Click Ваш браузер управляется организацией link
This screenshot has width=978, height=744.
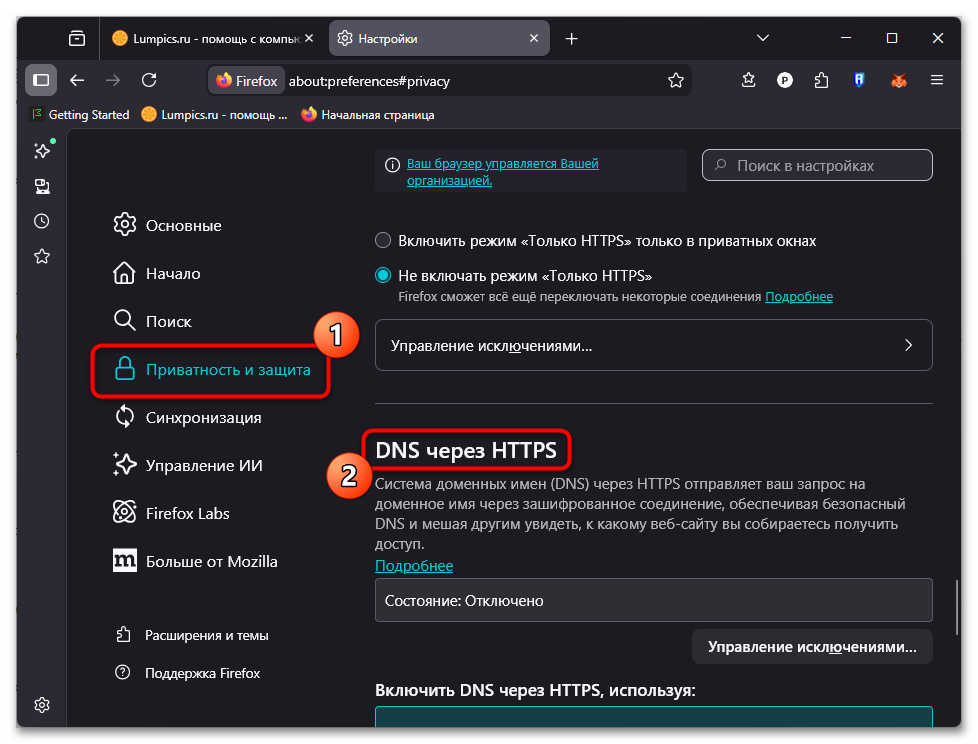[x=503, y=172]
